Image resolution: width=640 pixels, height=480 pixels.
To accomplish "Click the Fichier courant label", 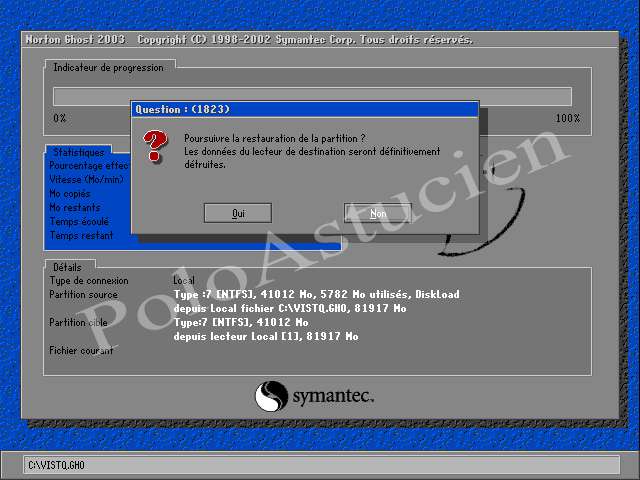I will point(81,350).
